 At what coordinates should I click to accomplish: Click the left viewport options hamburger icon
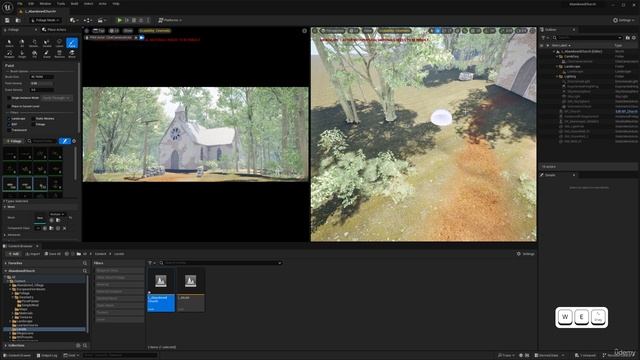(87, 31)
